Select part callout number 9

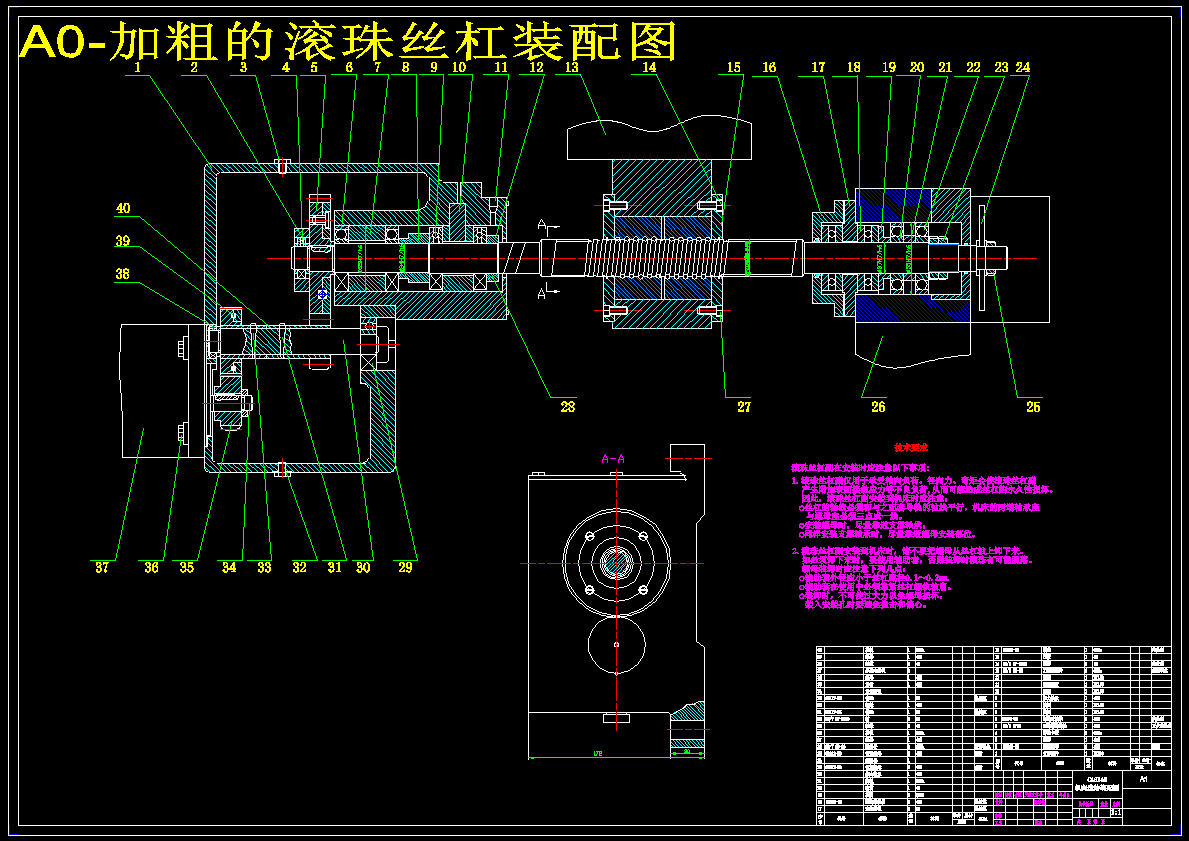click(x=434, y=67)
